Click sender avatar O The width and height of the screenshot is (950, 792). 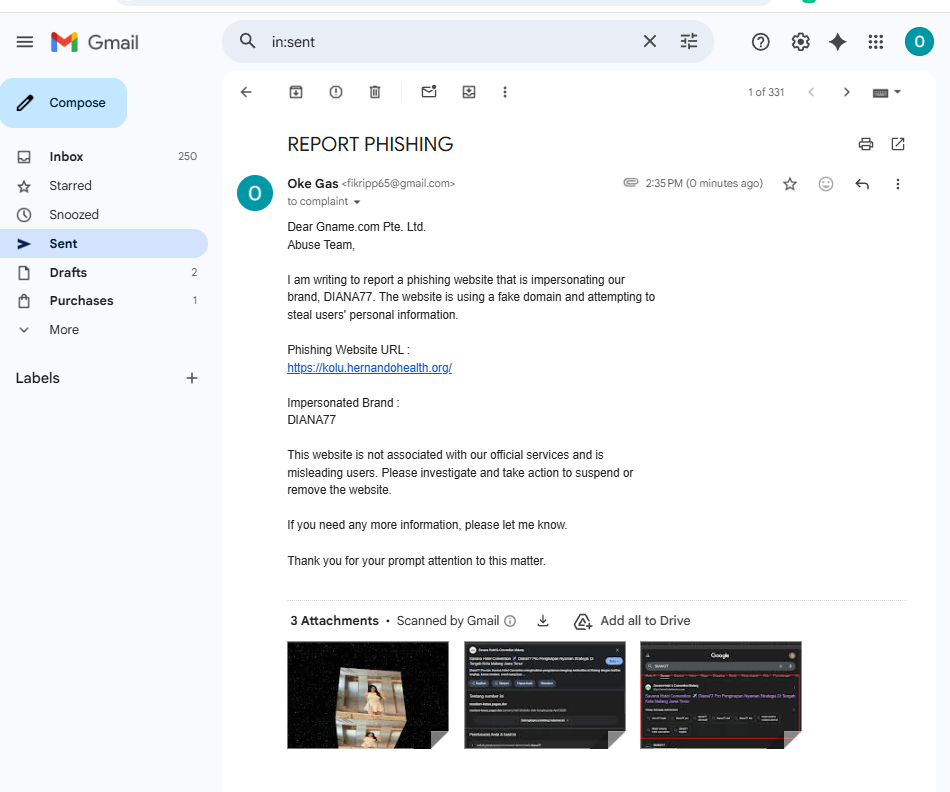click(x=254, y=193)
